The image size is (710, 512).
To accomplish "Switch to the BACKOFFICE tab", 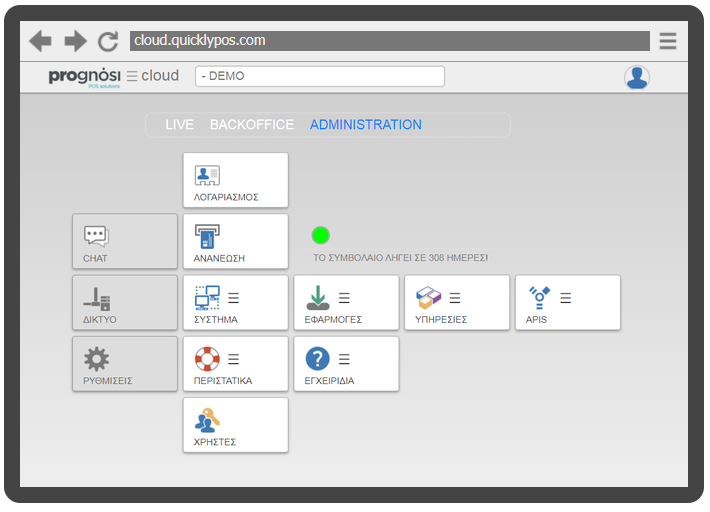I will (x=252, y=125).
